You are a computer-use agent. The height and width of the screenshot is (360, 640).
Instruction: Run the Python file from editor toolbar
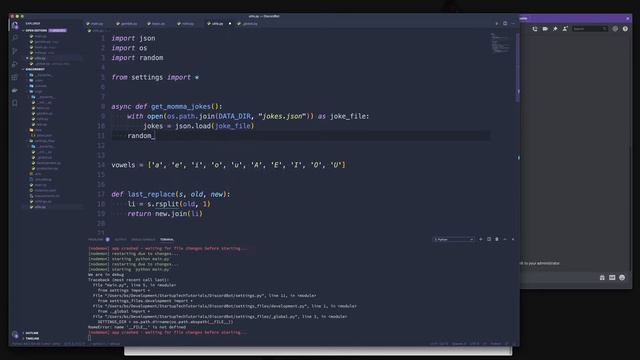[x=497, y=24]
